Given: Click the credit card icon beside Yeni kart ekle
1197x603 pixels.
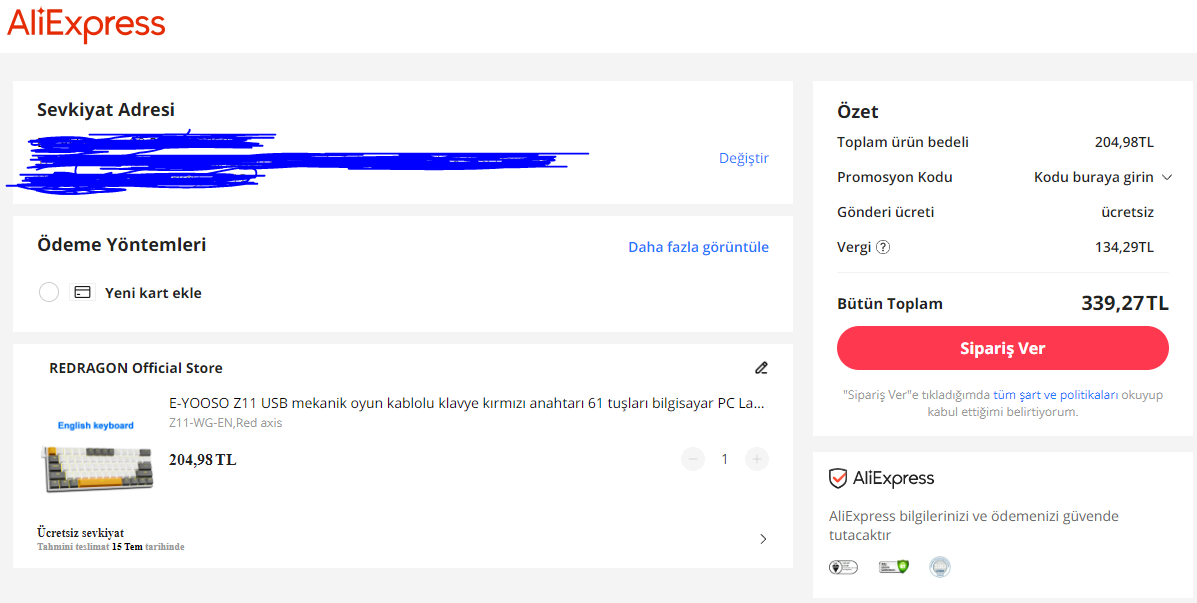Looking at the screenshot, I should (82, 292).
